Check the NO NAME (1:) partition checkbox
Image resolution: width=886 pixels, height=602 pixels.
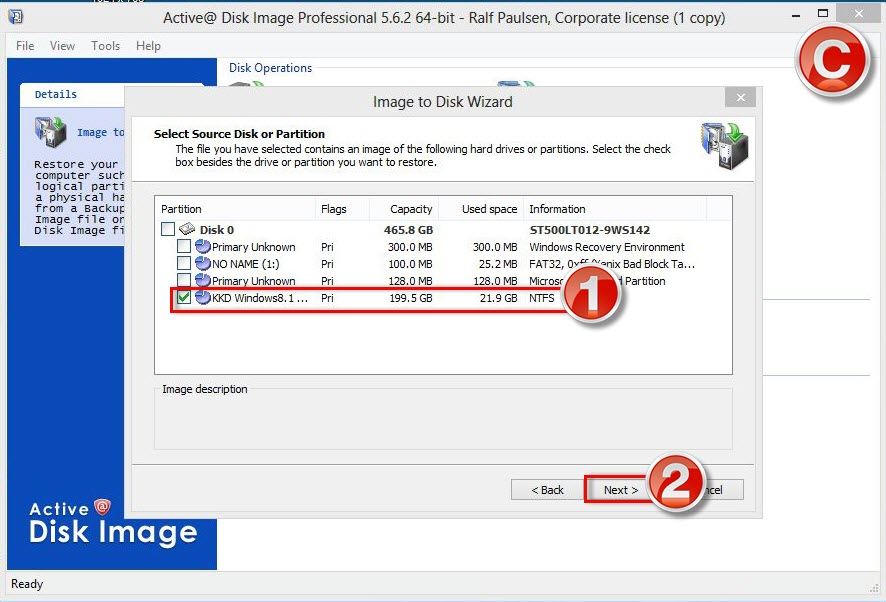tap(184, 263)
